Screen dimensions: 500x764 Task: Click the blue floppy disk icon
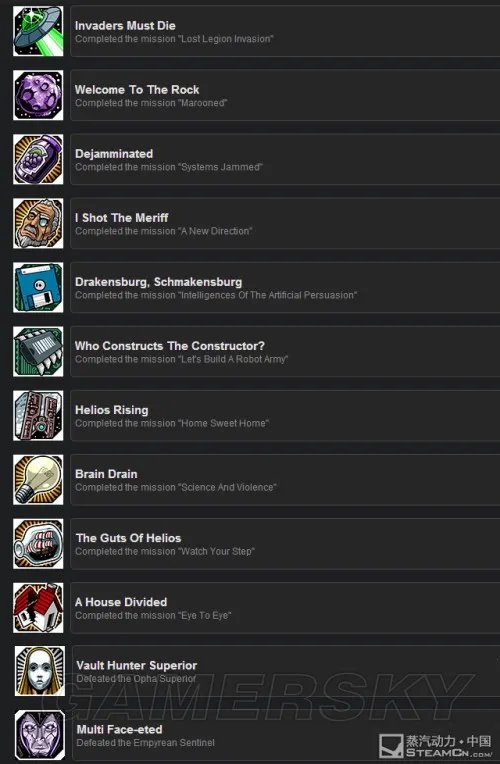point(38,287)
